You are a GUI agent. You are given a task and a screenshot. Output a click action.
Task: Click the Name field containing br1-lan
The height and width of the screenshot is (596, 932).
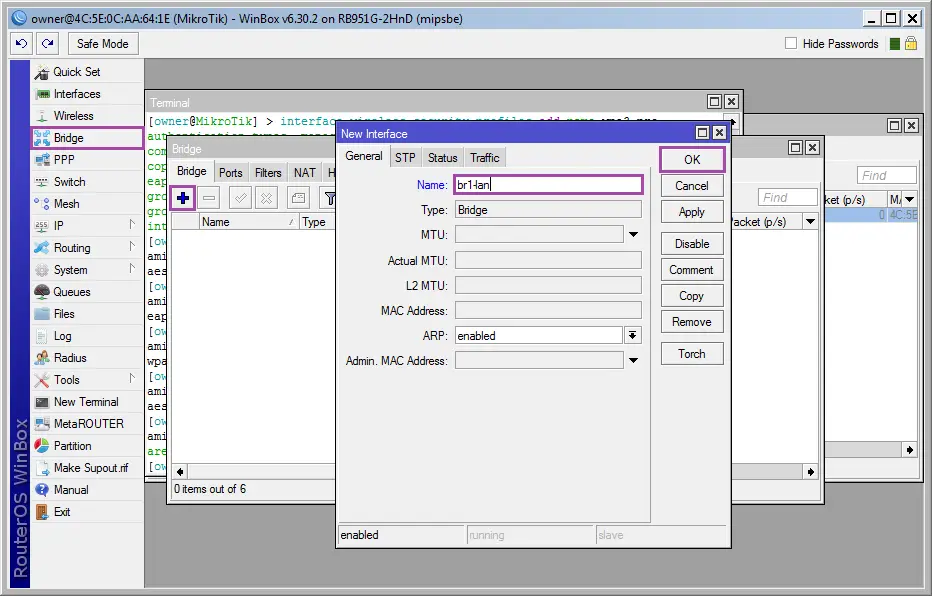tap(548, 185)
